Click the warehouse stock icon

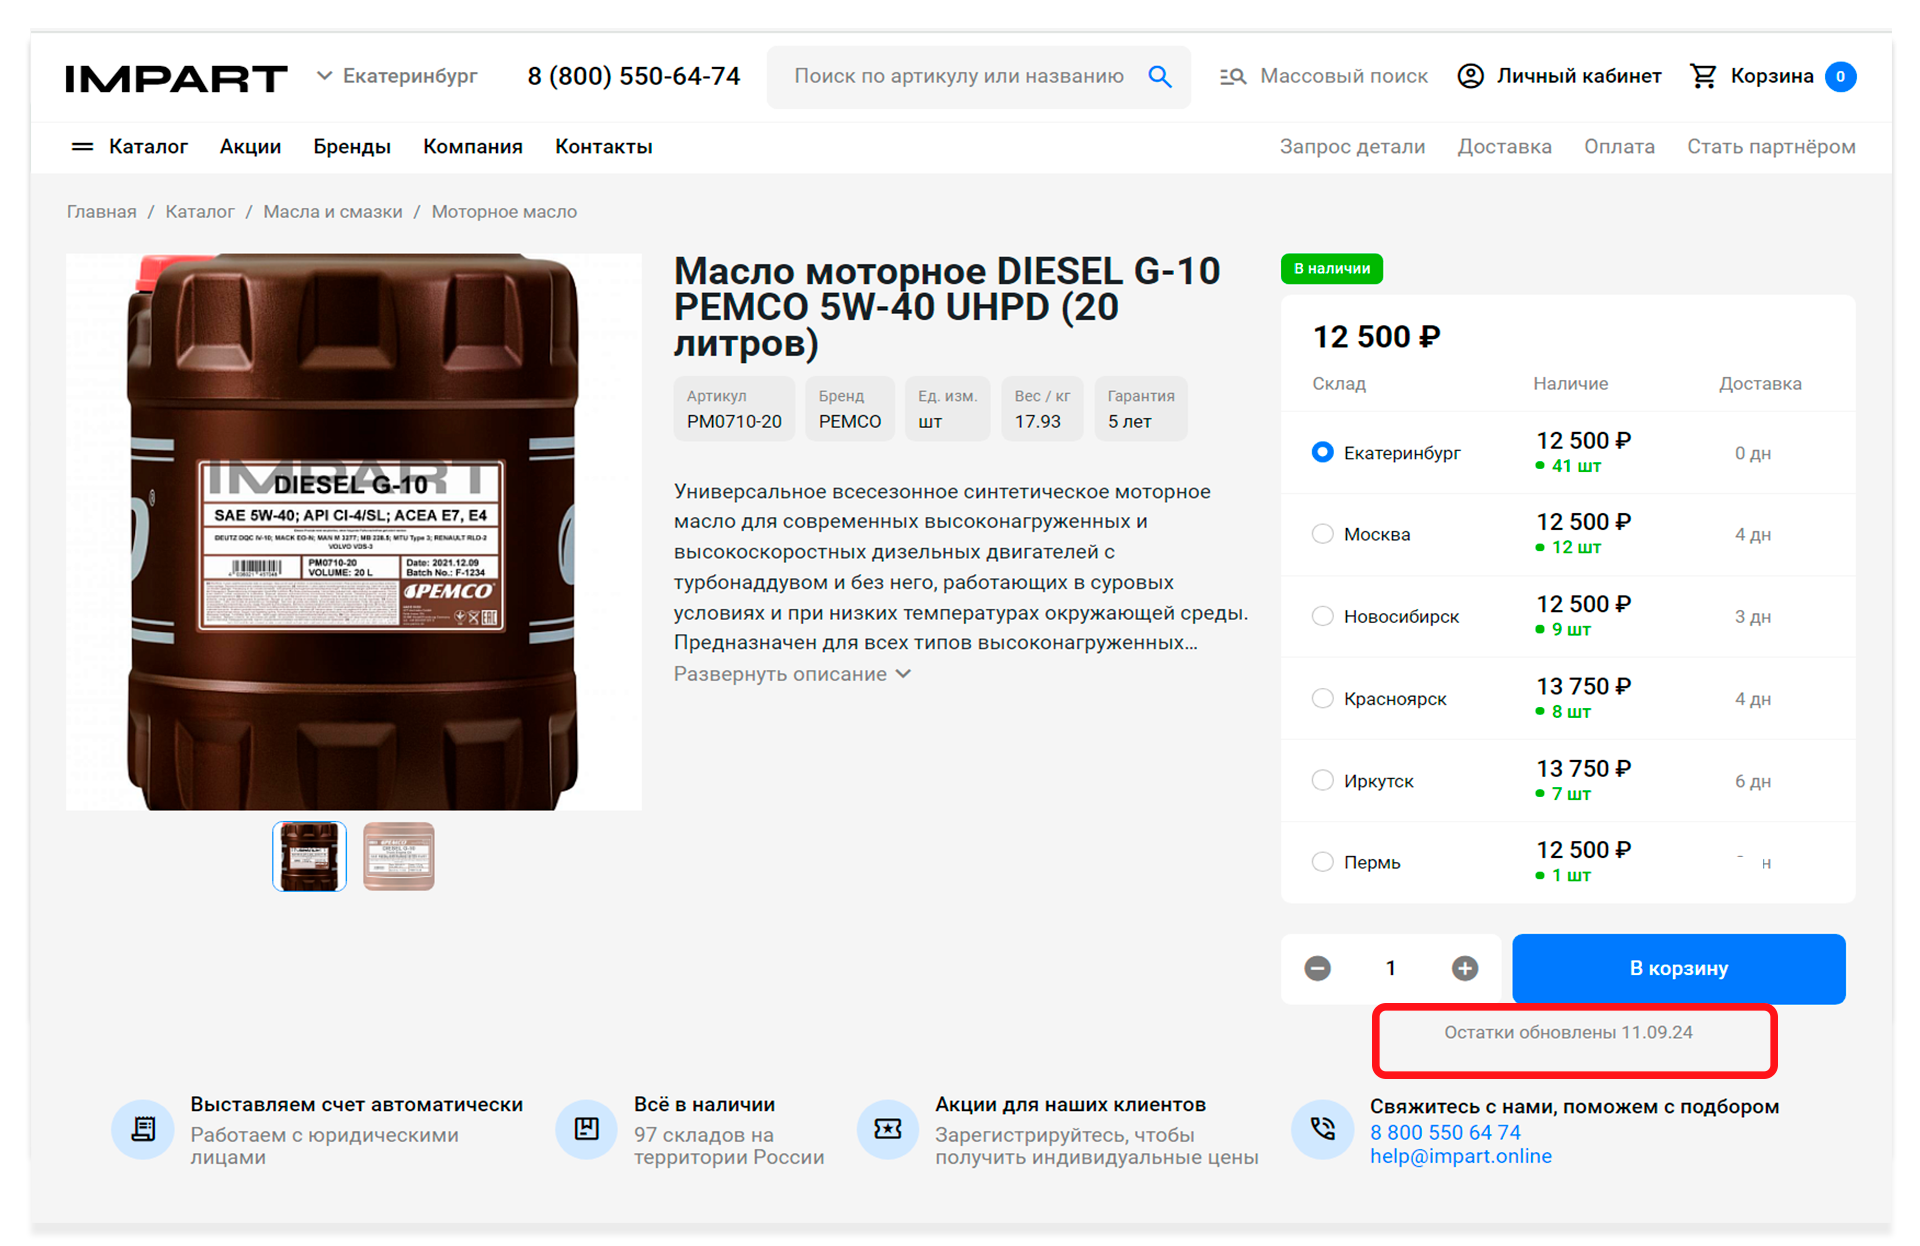click(587, 1129)
